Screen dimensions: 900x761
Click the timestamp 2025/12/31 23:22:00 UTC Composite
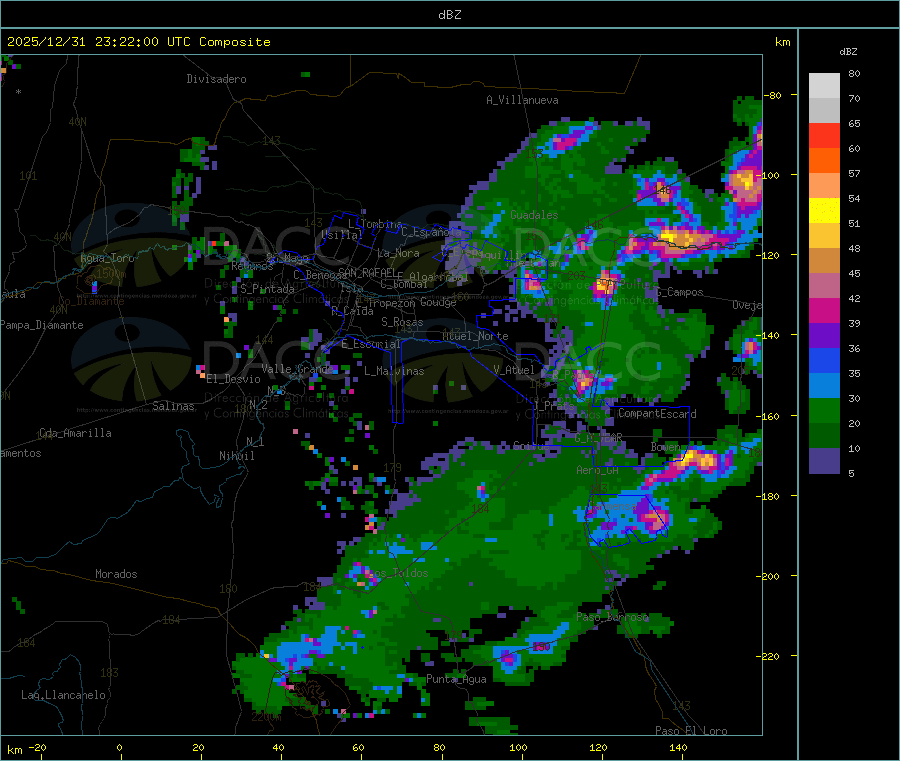click(x=138, y=42)
